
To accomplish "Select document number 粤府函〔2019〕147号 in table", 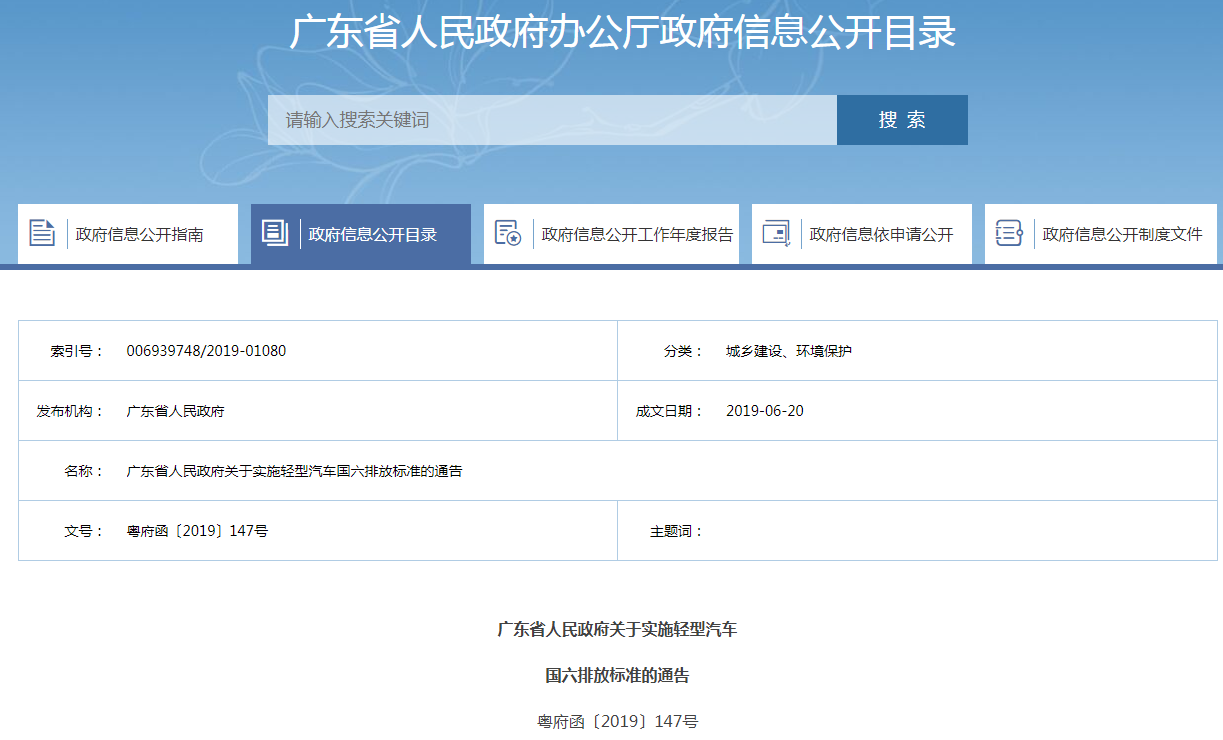I will tap(197, 531).
